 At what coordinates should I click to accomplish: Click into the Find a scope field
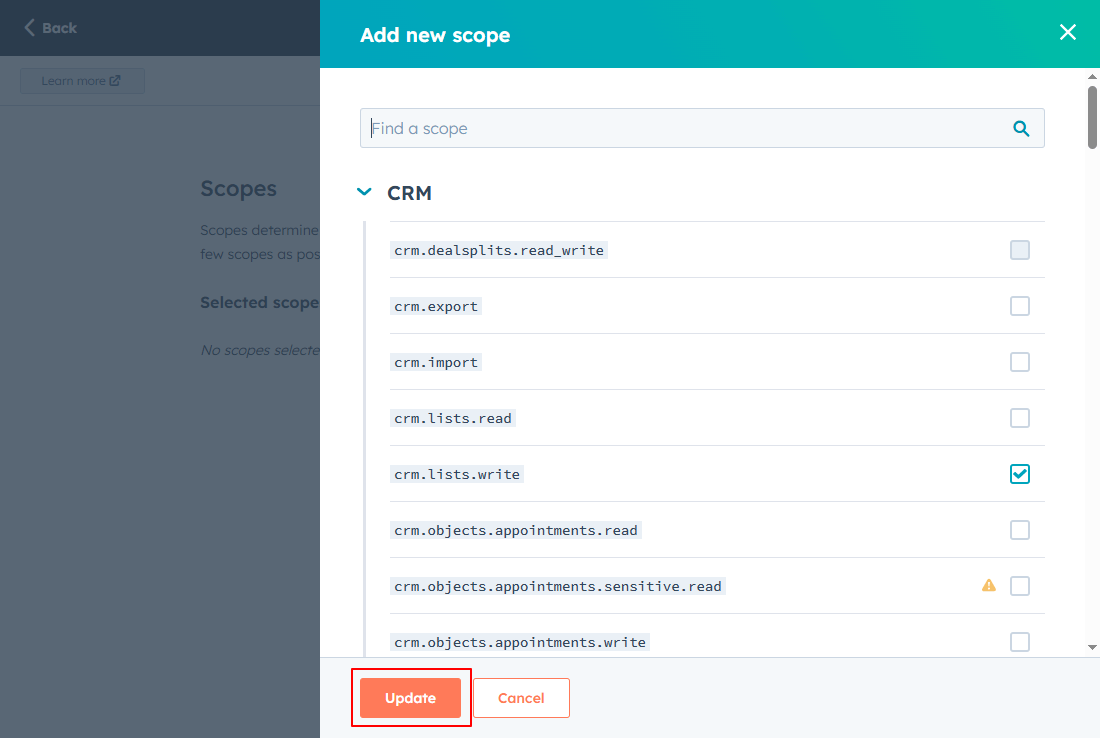702,128
